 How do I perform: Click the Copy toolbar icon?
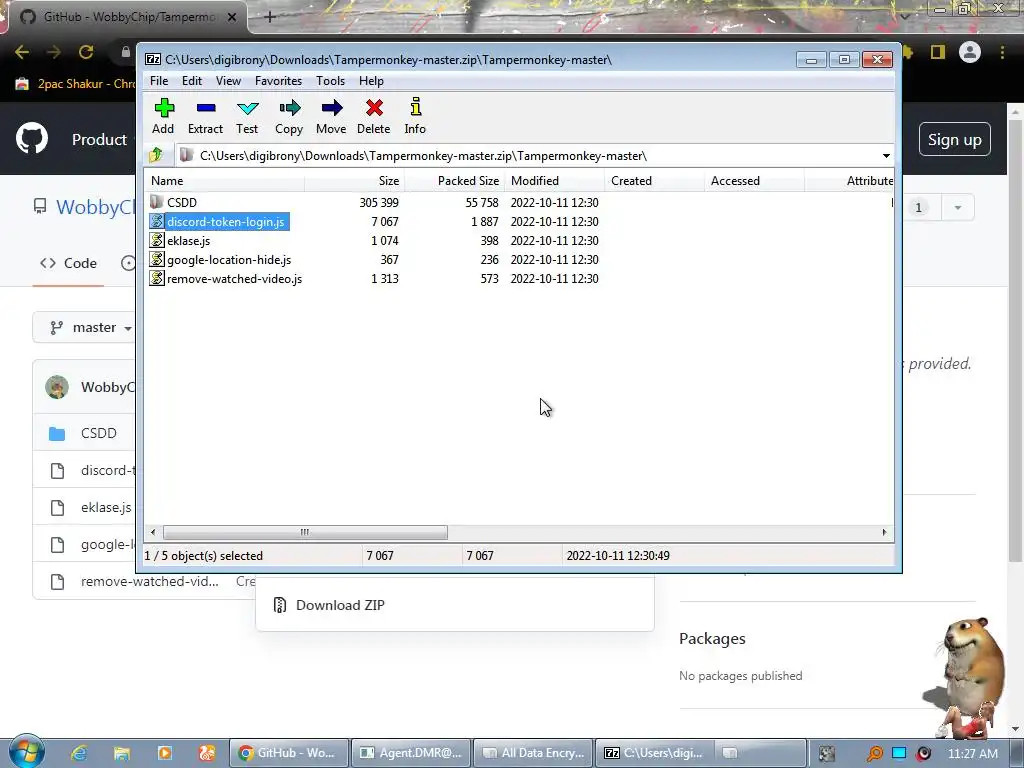(289, 116)
